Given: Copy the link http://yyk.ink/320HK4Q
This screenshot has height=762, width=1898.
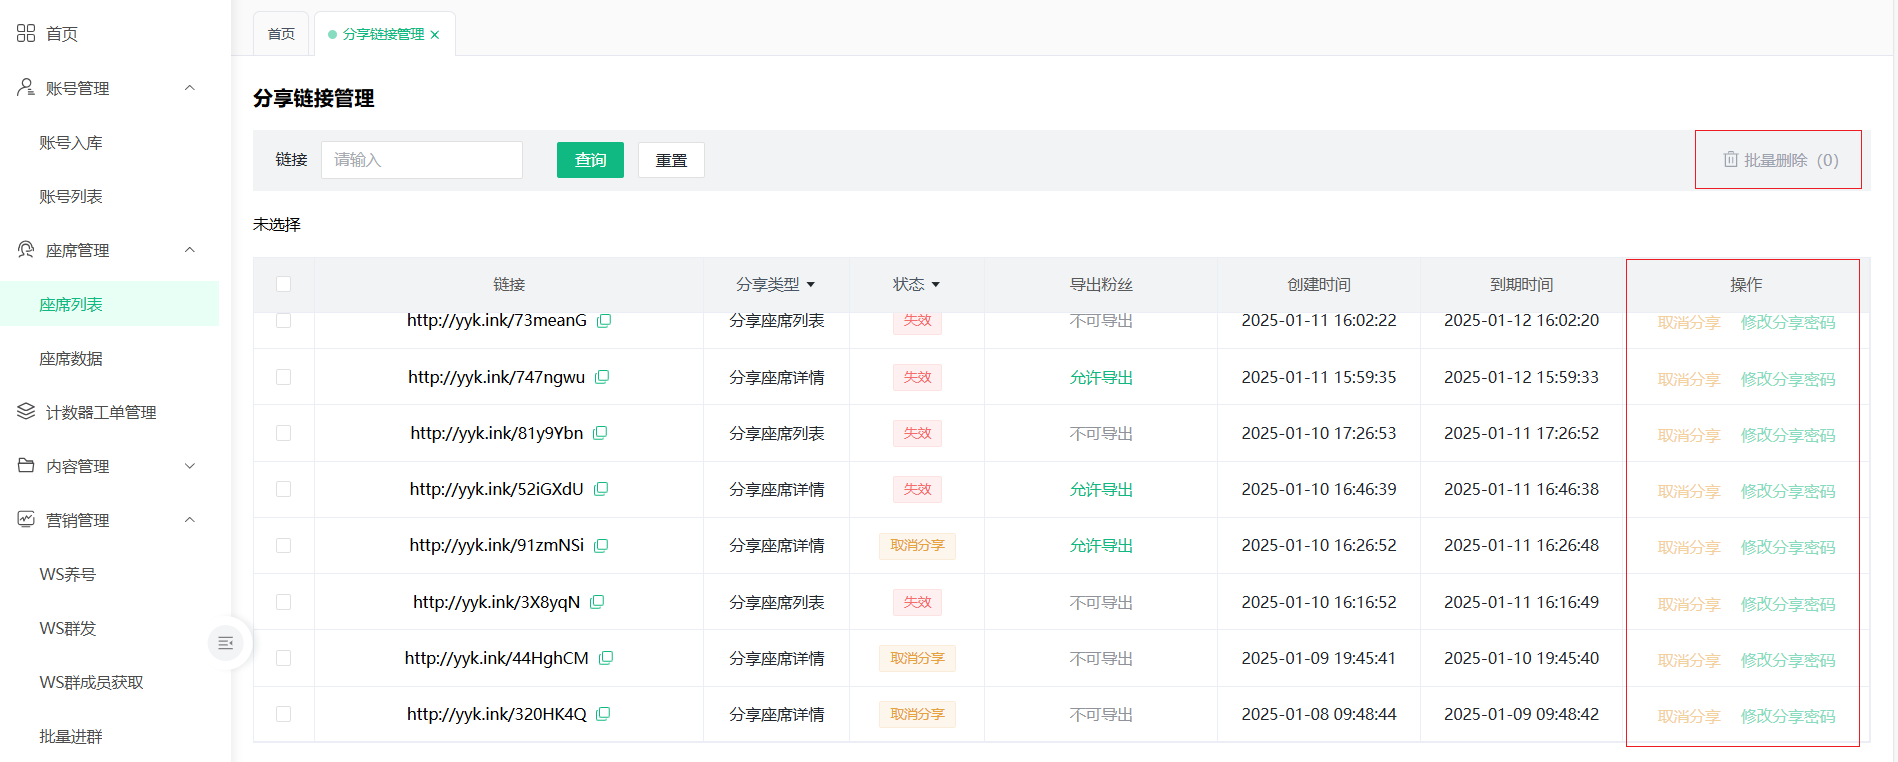Looking at the screenshot, I should (603, 714).
